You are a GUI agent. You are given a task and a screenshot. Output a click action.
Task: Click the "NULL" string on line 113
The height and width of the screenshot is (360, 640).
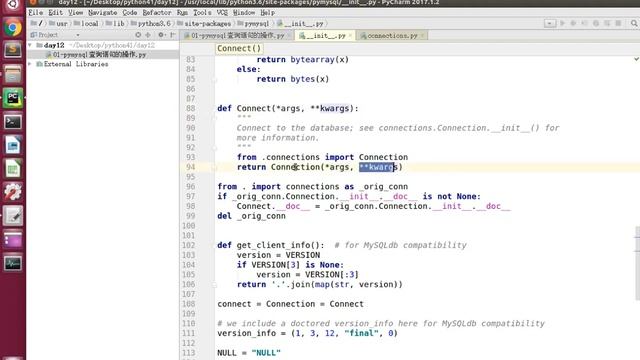click(x=266, y=353)
